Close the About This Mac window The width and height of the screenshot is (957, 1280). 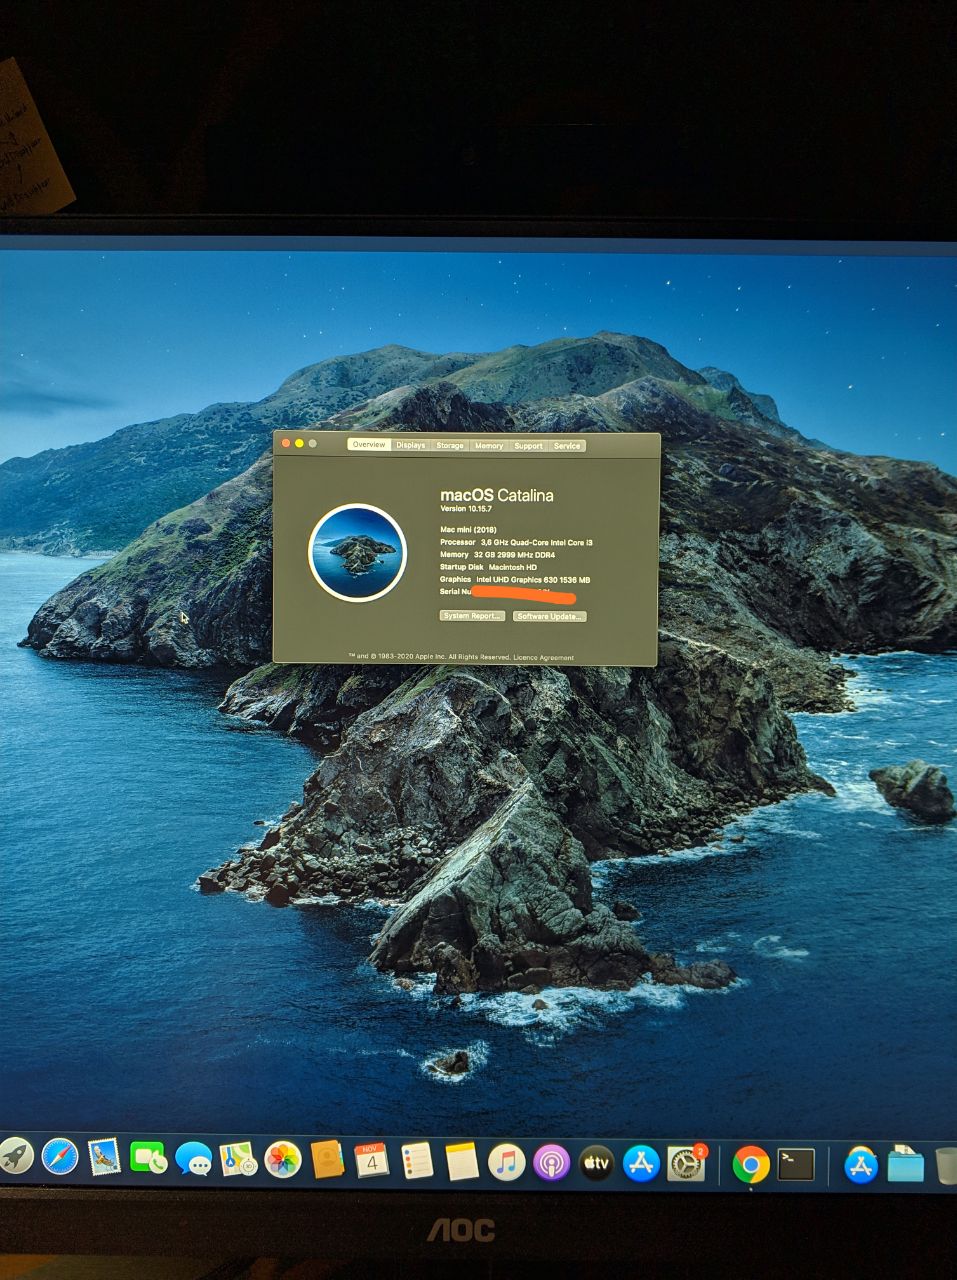(286, 443)
